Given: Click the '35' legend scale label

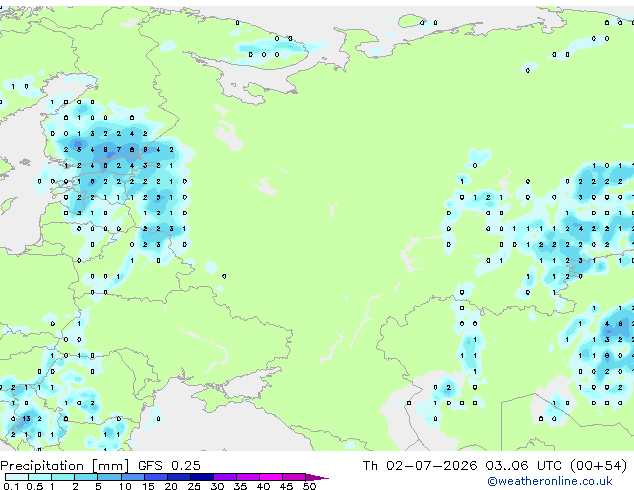Looking at the screenshot, I should point(240,486).
